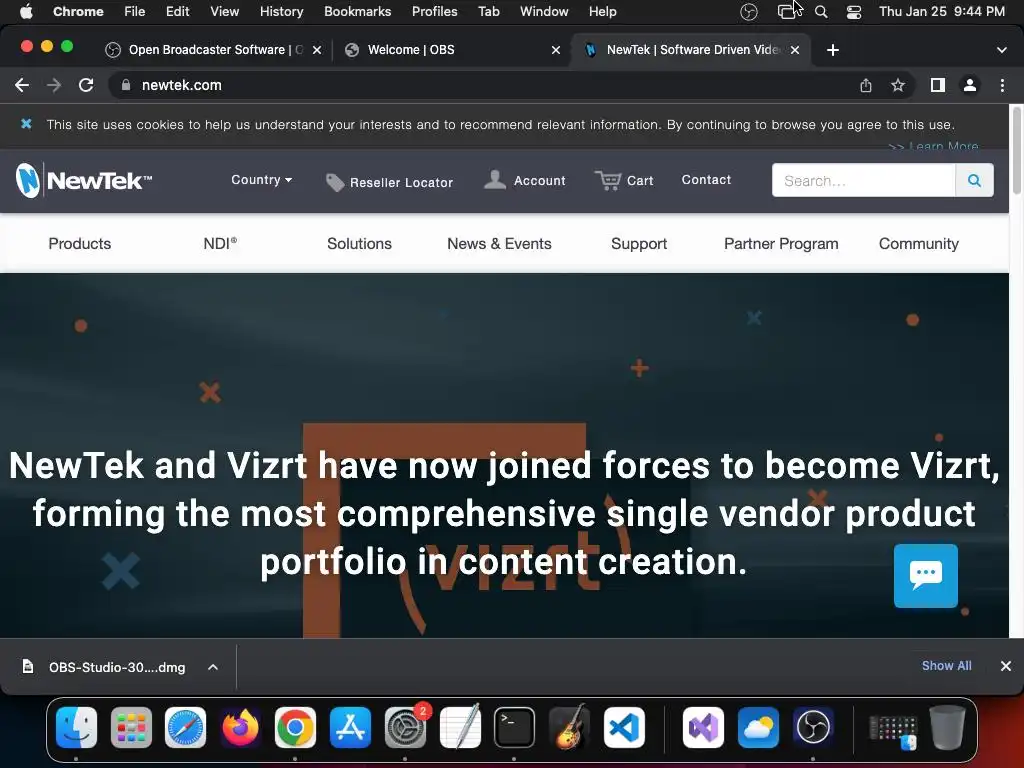Open Trash in the Dock
The width and height of the screenshot is (1024, 768).
(947, 727)
